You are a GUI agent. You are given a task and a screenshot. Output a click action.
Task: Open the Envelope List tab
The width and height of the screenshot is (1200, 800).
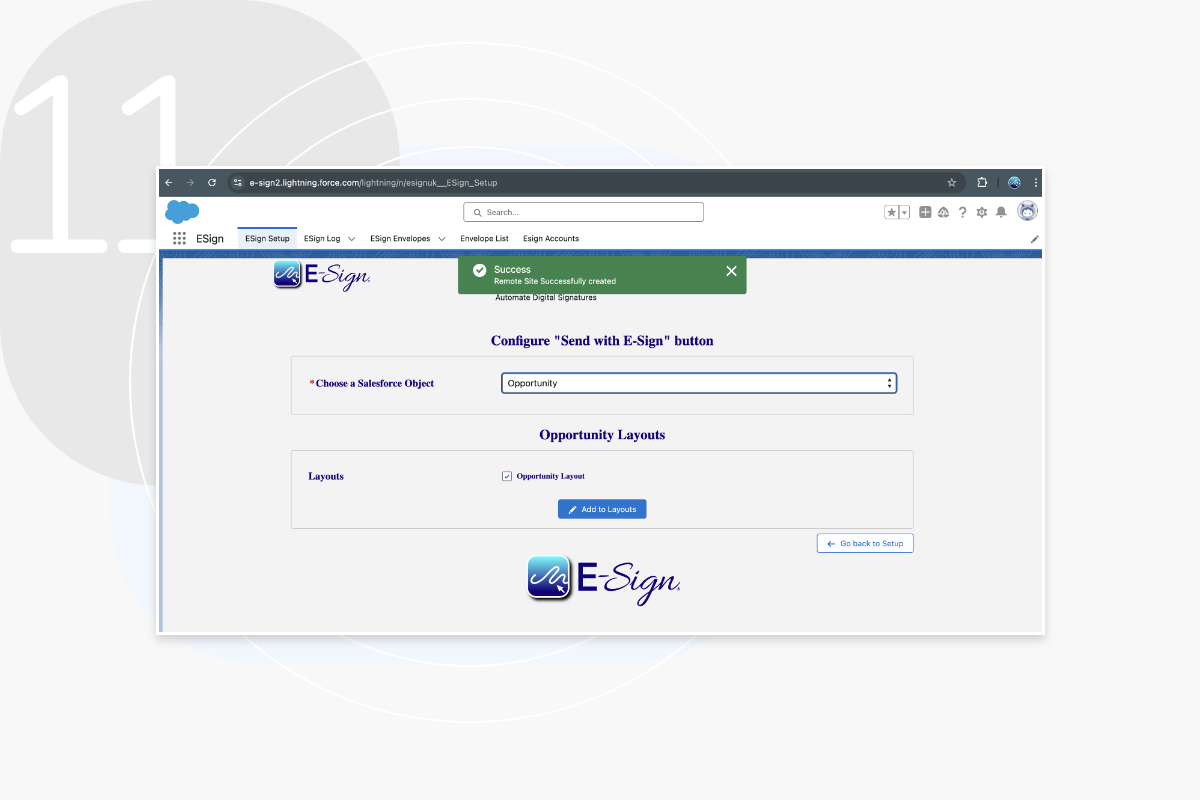(x=484, y=239)
